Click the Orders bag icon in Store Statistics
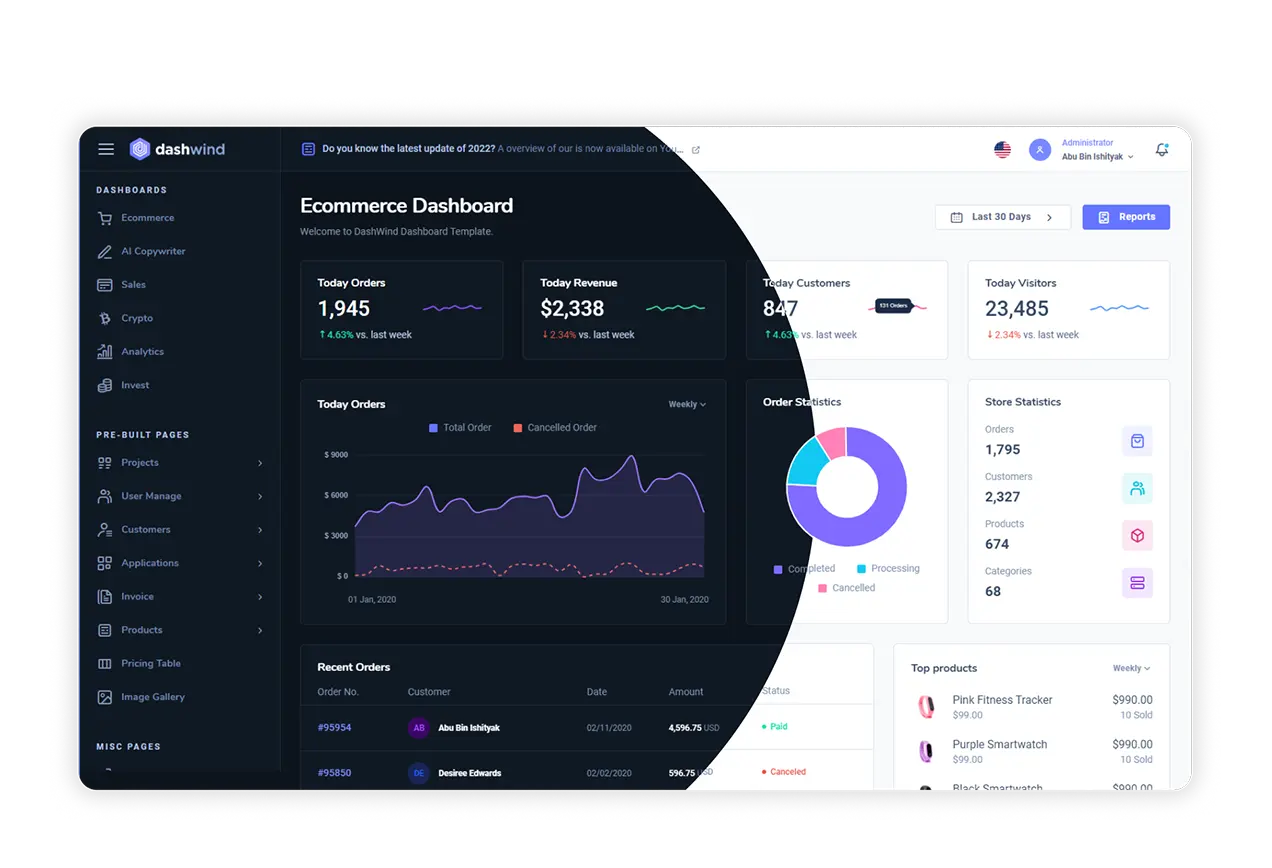 [x=1137, y=441]
